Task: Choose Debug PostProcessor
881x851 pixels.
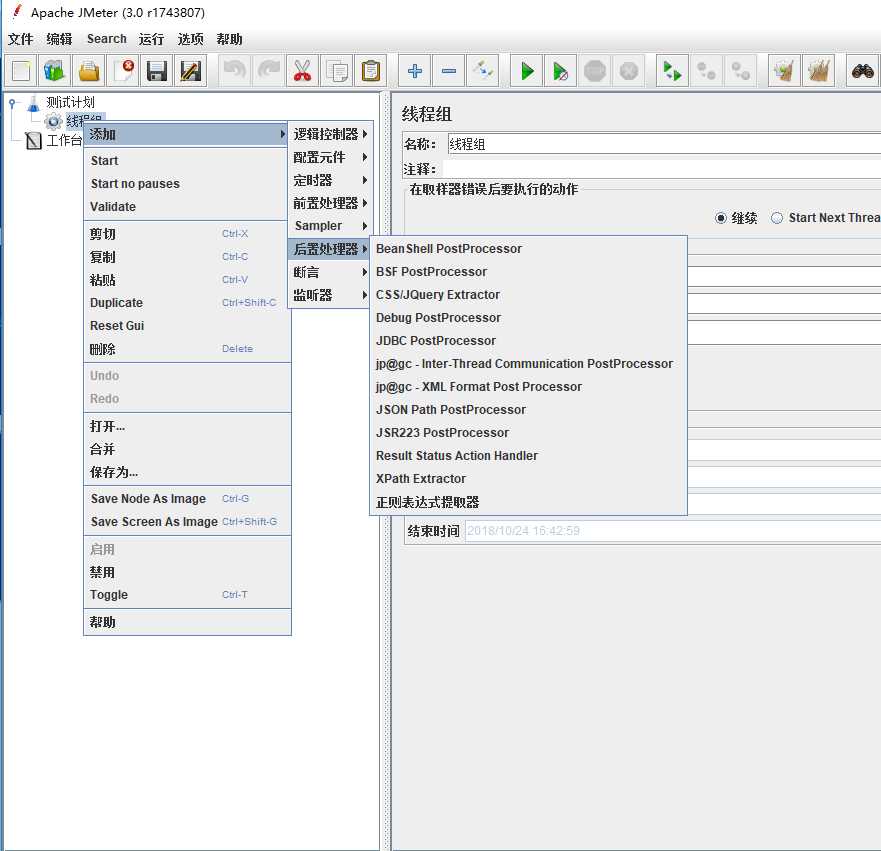Action: click(x=528, y=317)
